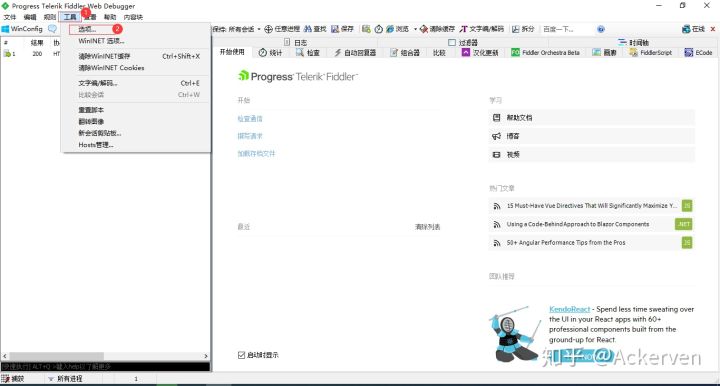The width and height of the screenshot is (720, 386).
Task: Open the 内容块 menu
Action: [133, 17]
